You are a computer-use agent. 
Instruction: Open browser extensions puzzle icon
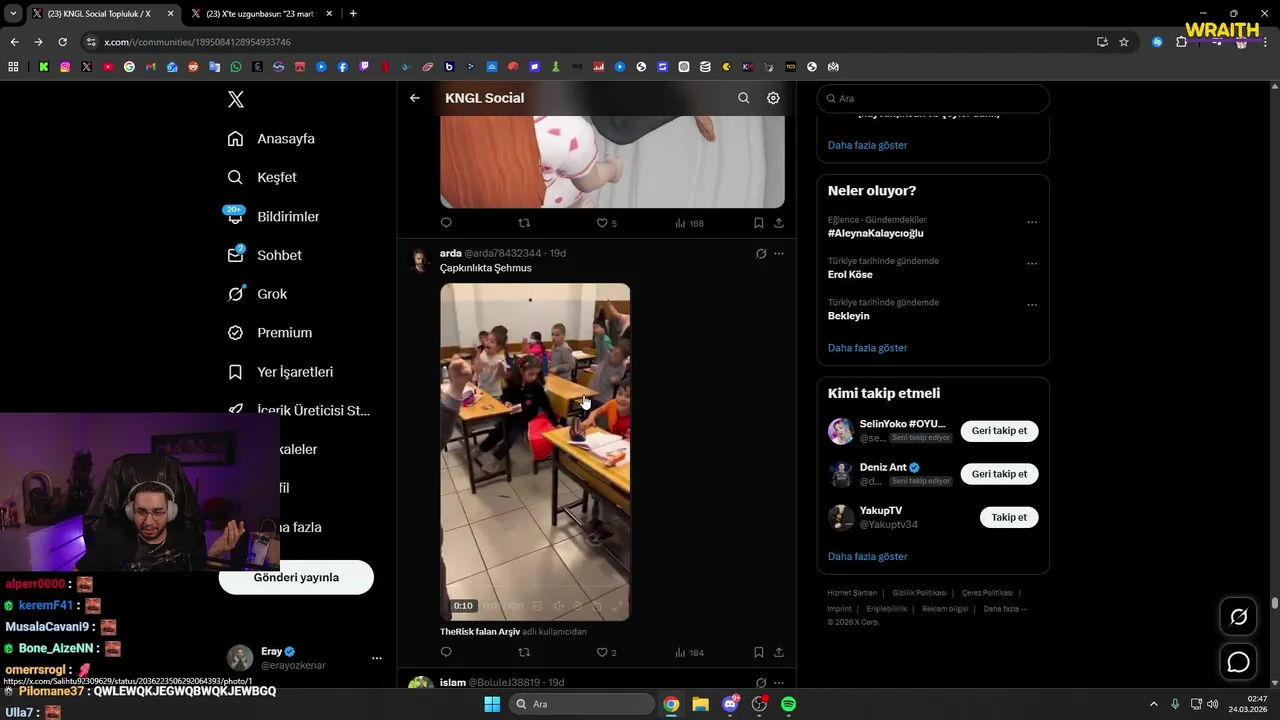pyautogui.click(x=1181, y=42)
